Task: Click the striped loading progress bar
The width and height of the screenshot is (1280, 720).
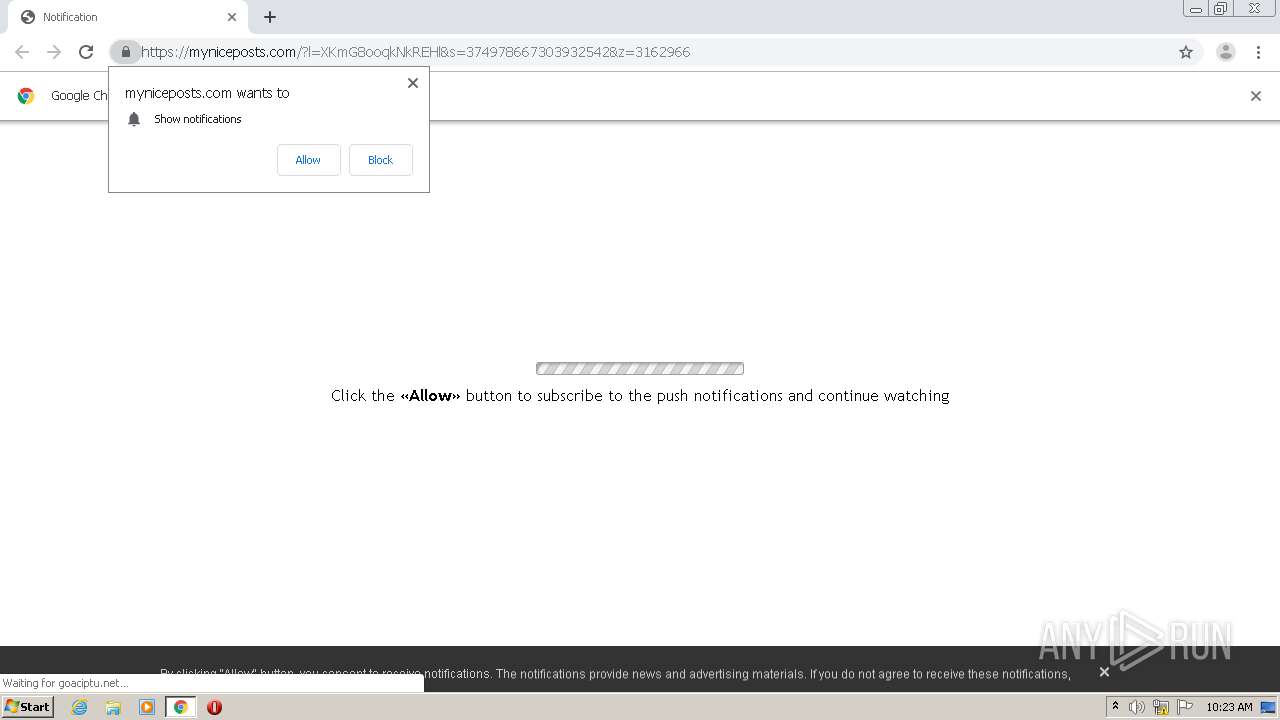Action: (x=640, y=368)
